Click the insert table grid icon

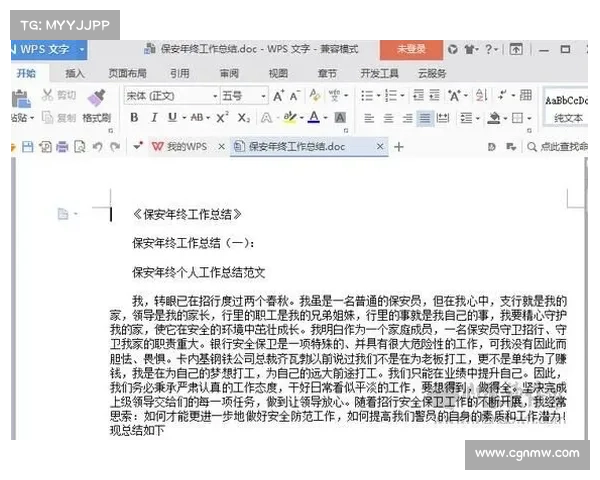point(526,95)
